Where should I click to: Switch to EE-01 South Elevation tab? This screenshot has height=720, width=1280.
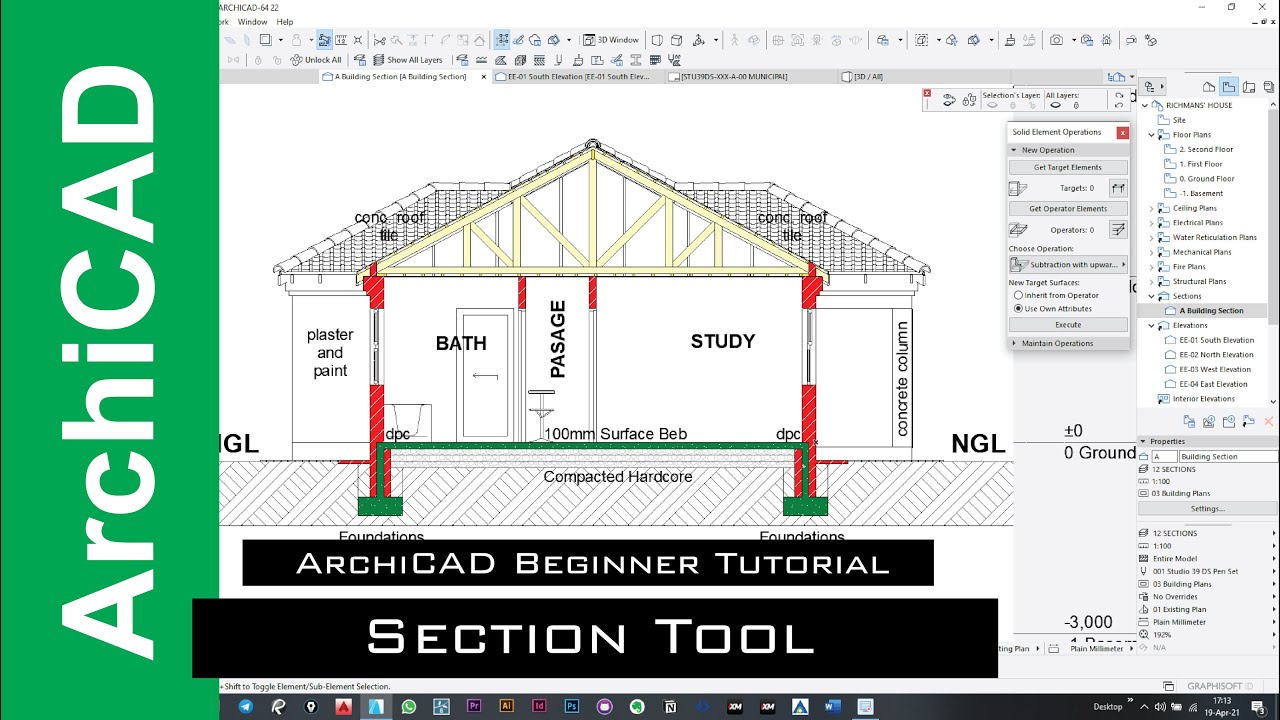pos(579,76)
